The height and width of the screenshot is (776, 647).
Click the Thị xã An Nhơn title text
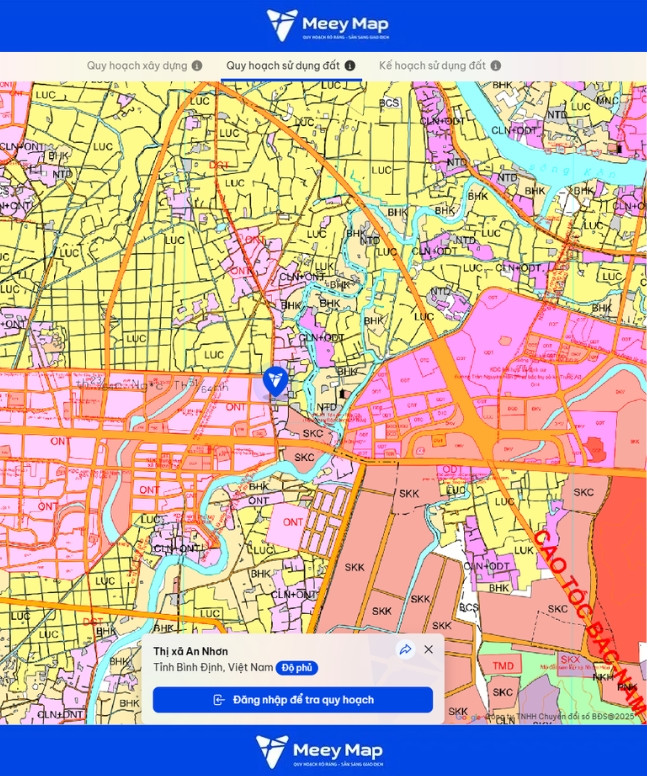(x=190, y=650)
